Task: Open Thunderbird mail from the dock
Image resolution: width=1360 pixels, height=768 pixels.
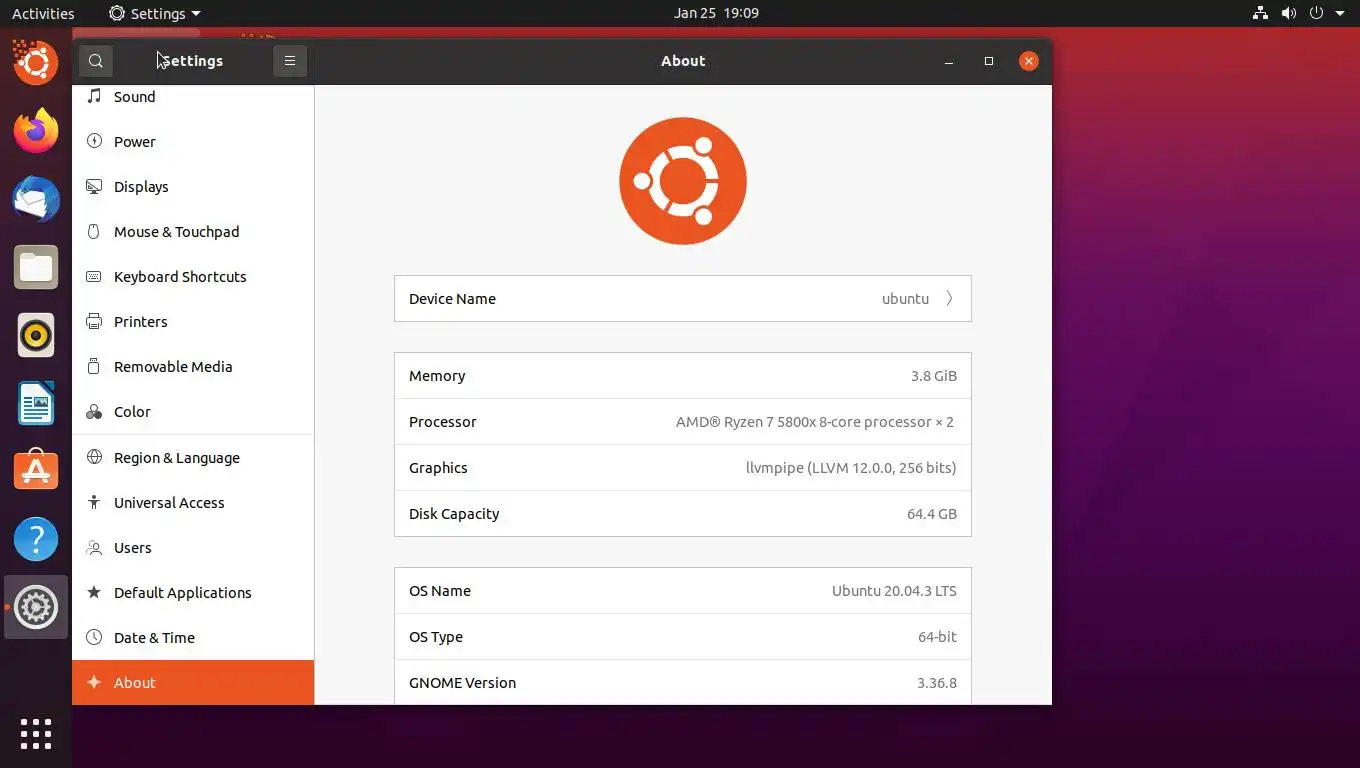Action: point(36,199)
